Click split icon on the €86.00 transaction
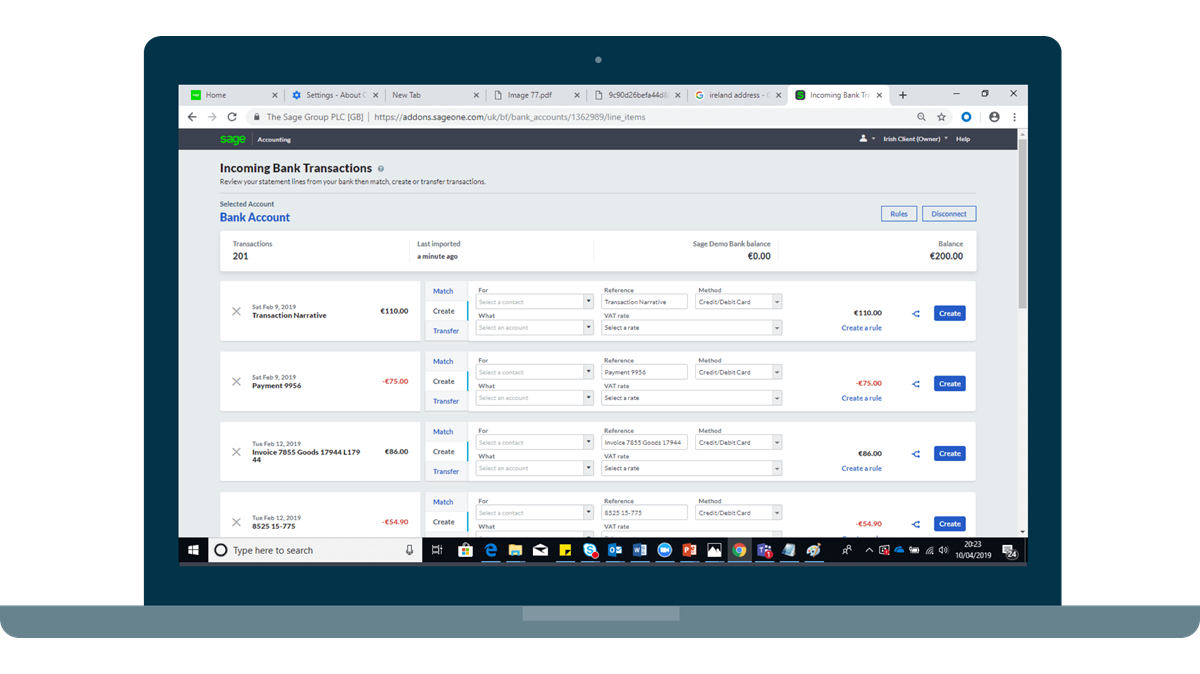Viewport: 1200px width, 674px height. [x=916, y=454]
